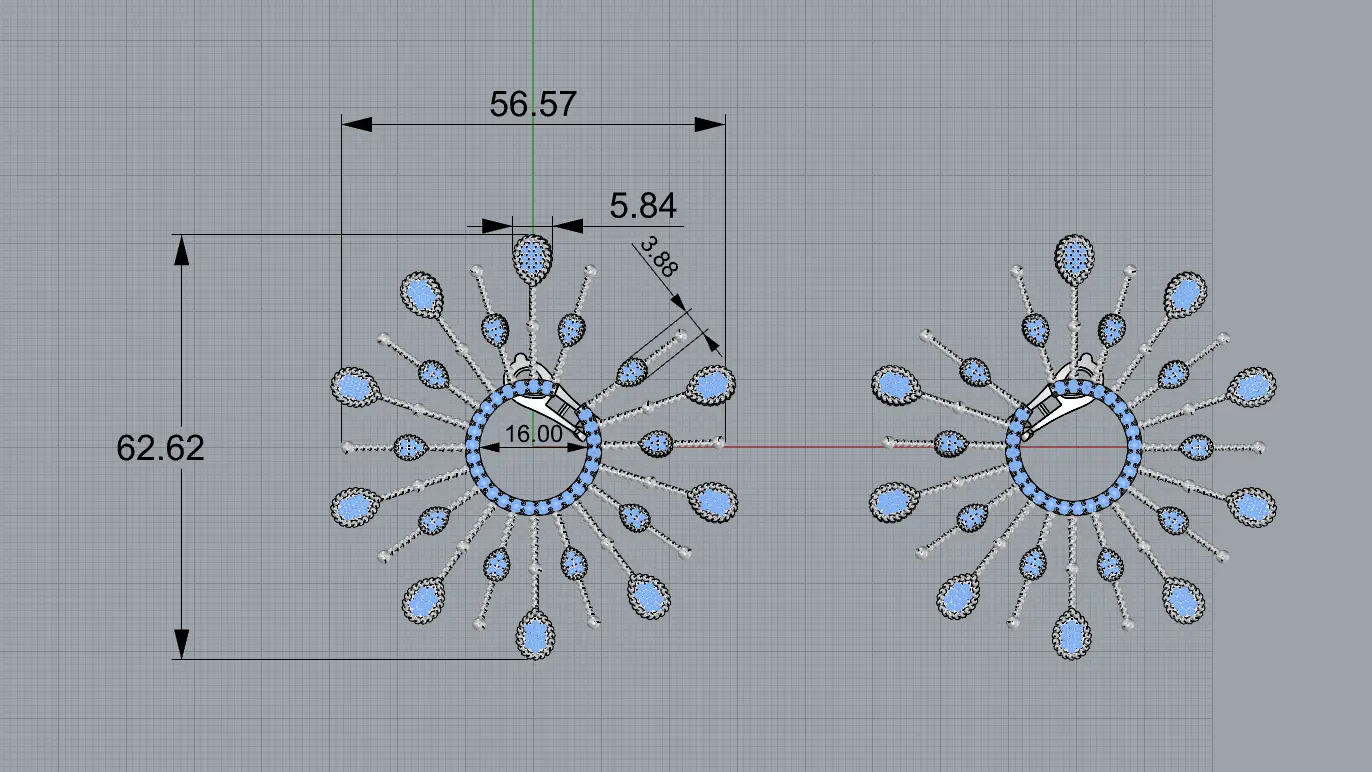
Task: Click the far-left large teardrop gem above the axis on left earring
Action: (352, 386)
